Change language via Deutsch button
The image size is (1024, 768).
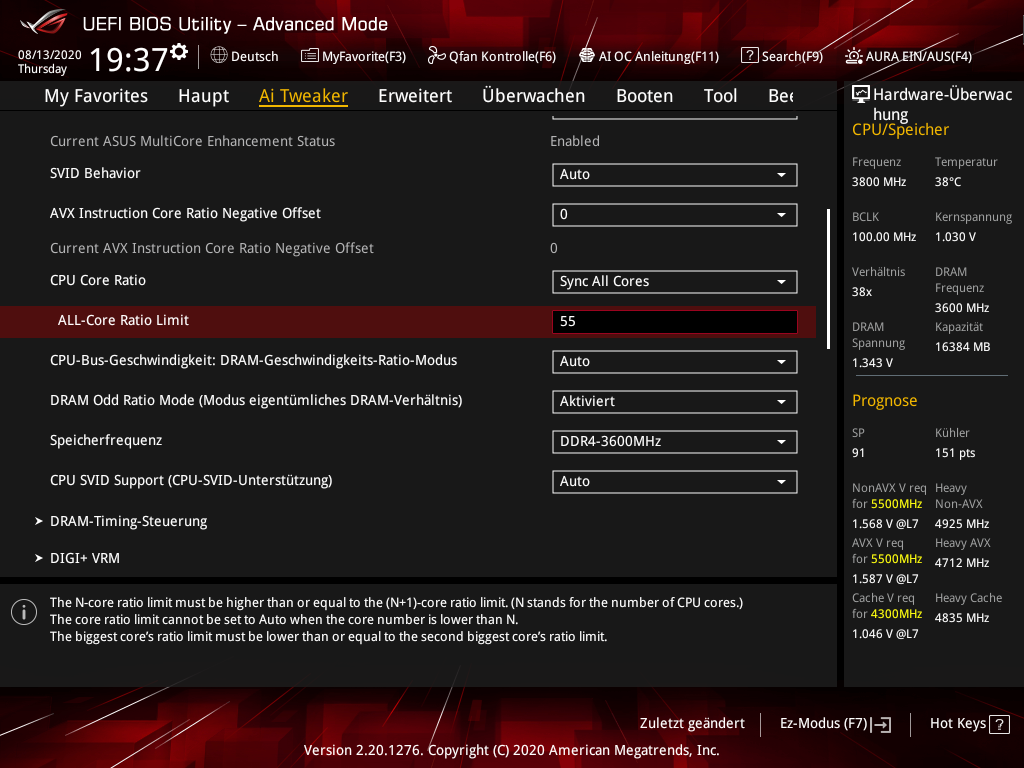(x=244, y=56)
